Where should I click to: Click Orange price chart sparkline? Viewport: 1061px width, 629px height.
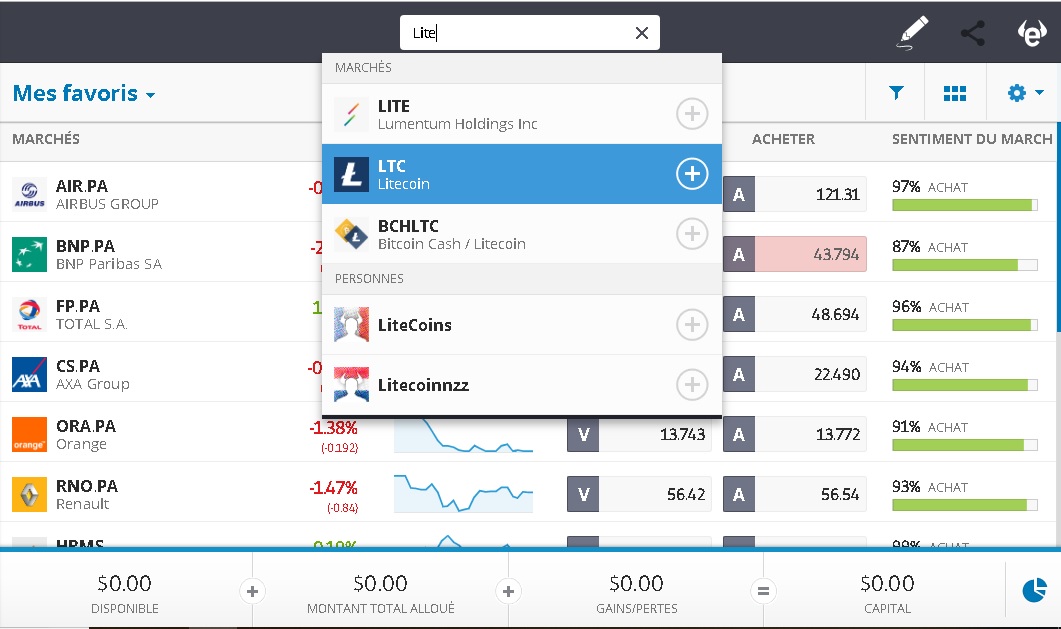tap(464, 435)
